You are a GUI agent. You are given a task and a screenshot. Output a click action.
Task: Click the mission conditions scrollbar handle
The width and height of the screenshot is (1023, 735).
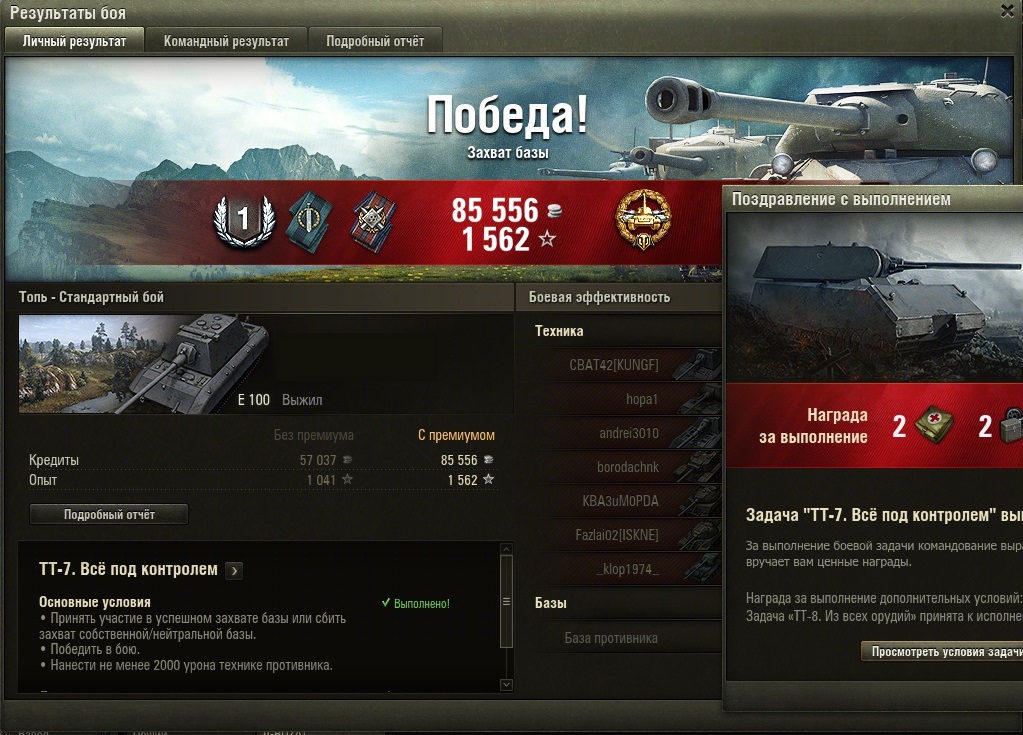point(506,601)
